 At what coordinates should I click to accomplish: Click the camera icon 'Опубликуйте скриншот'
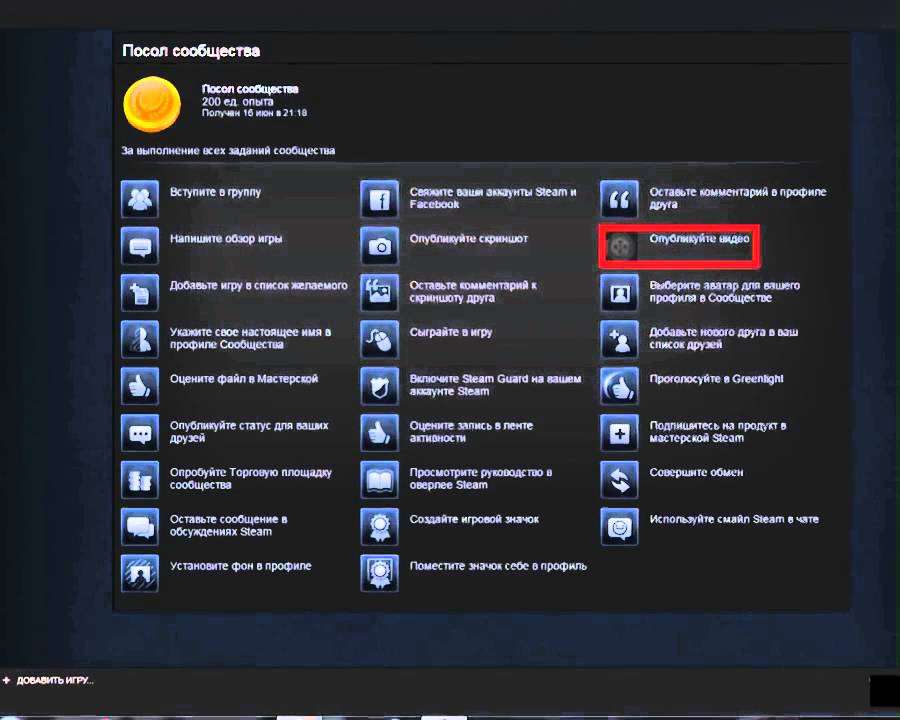tap(379, 246)
